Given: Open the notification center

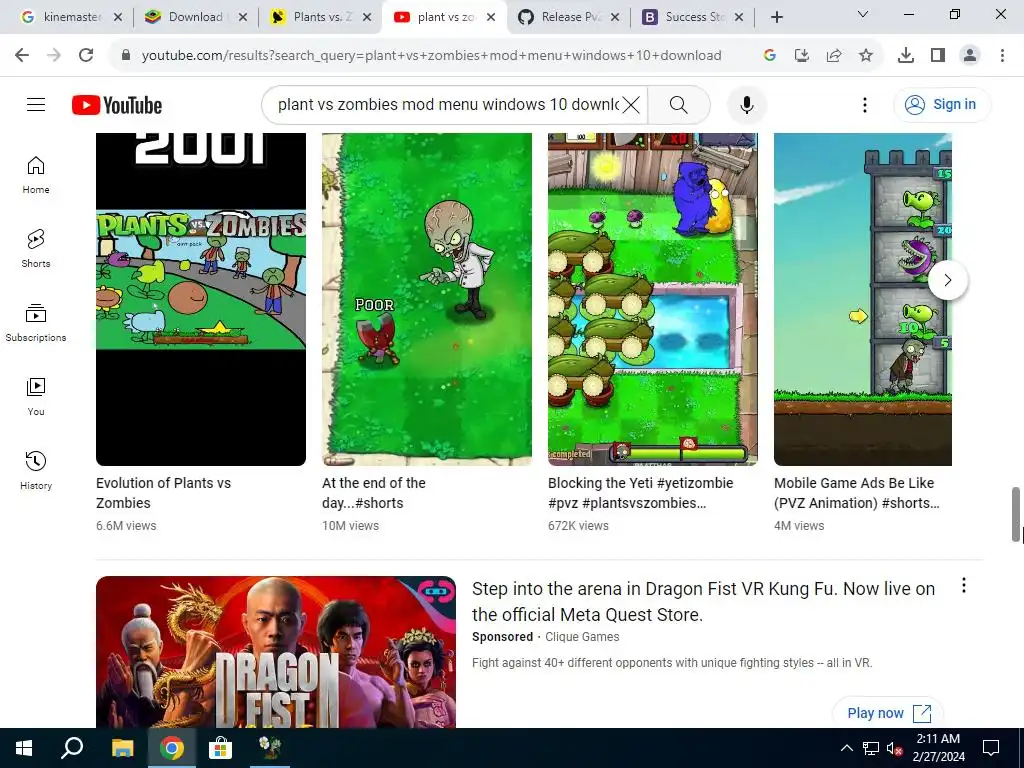Looking at the screenshot, I should tap(991, 748).
